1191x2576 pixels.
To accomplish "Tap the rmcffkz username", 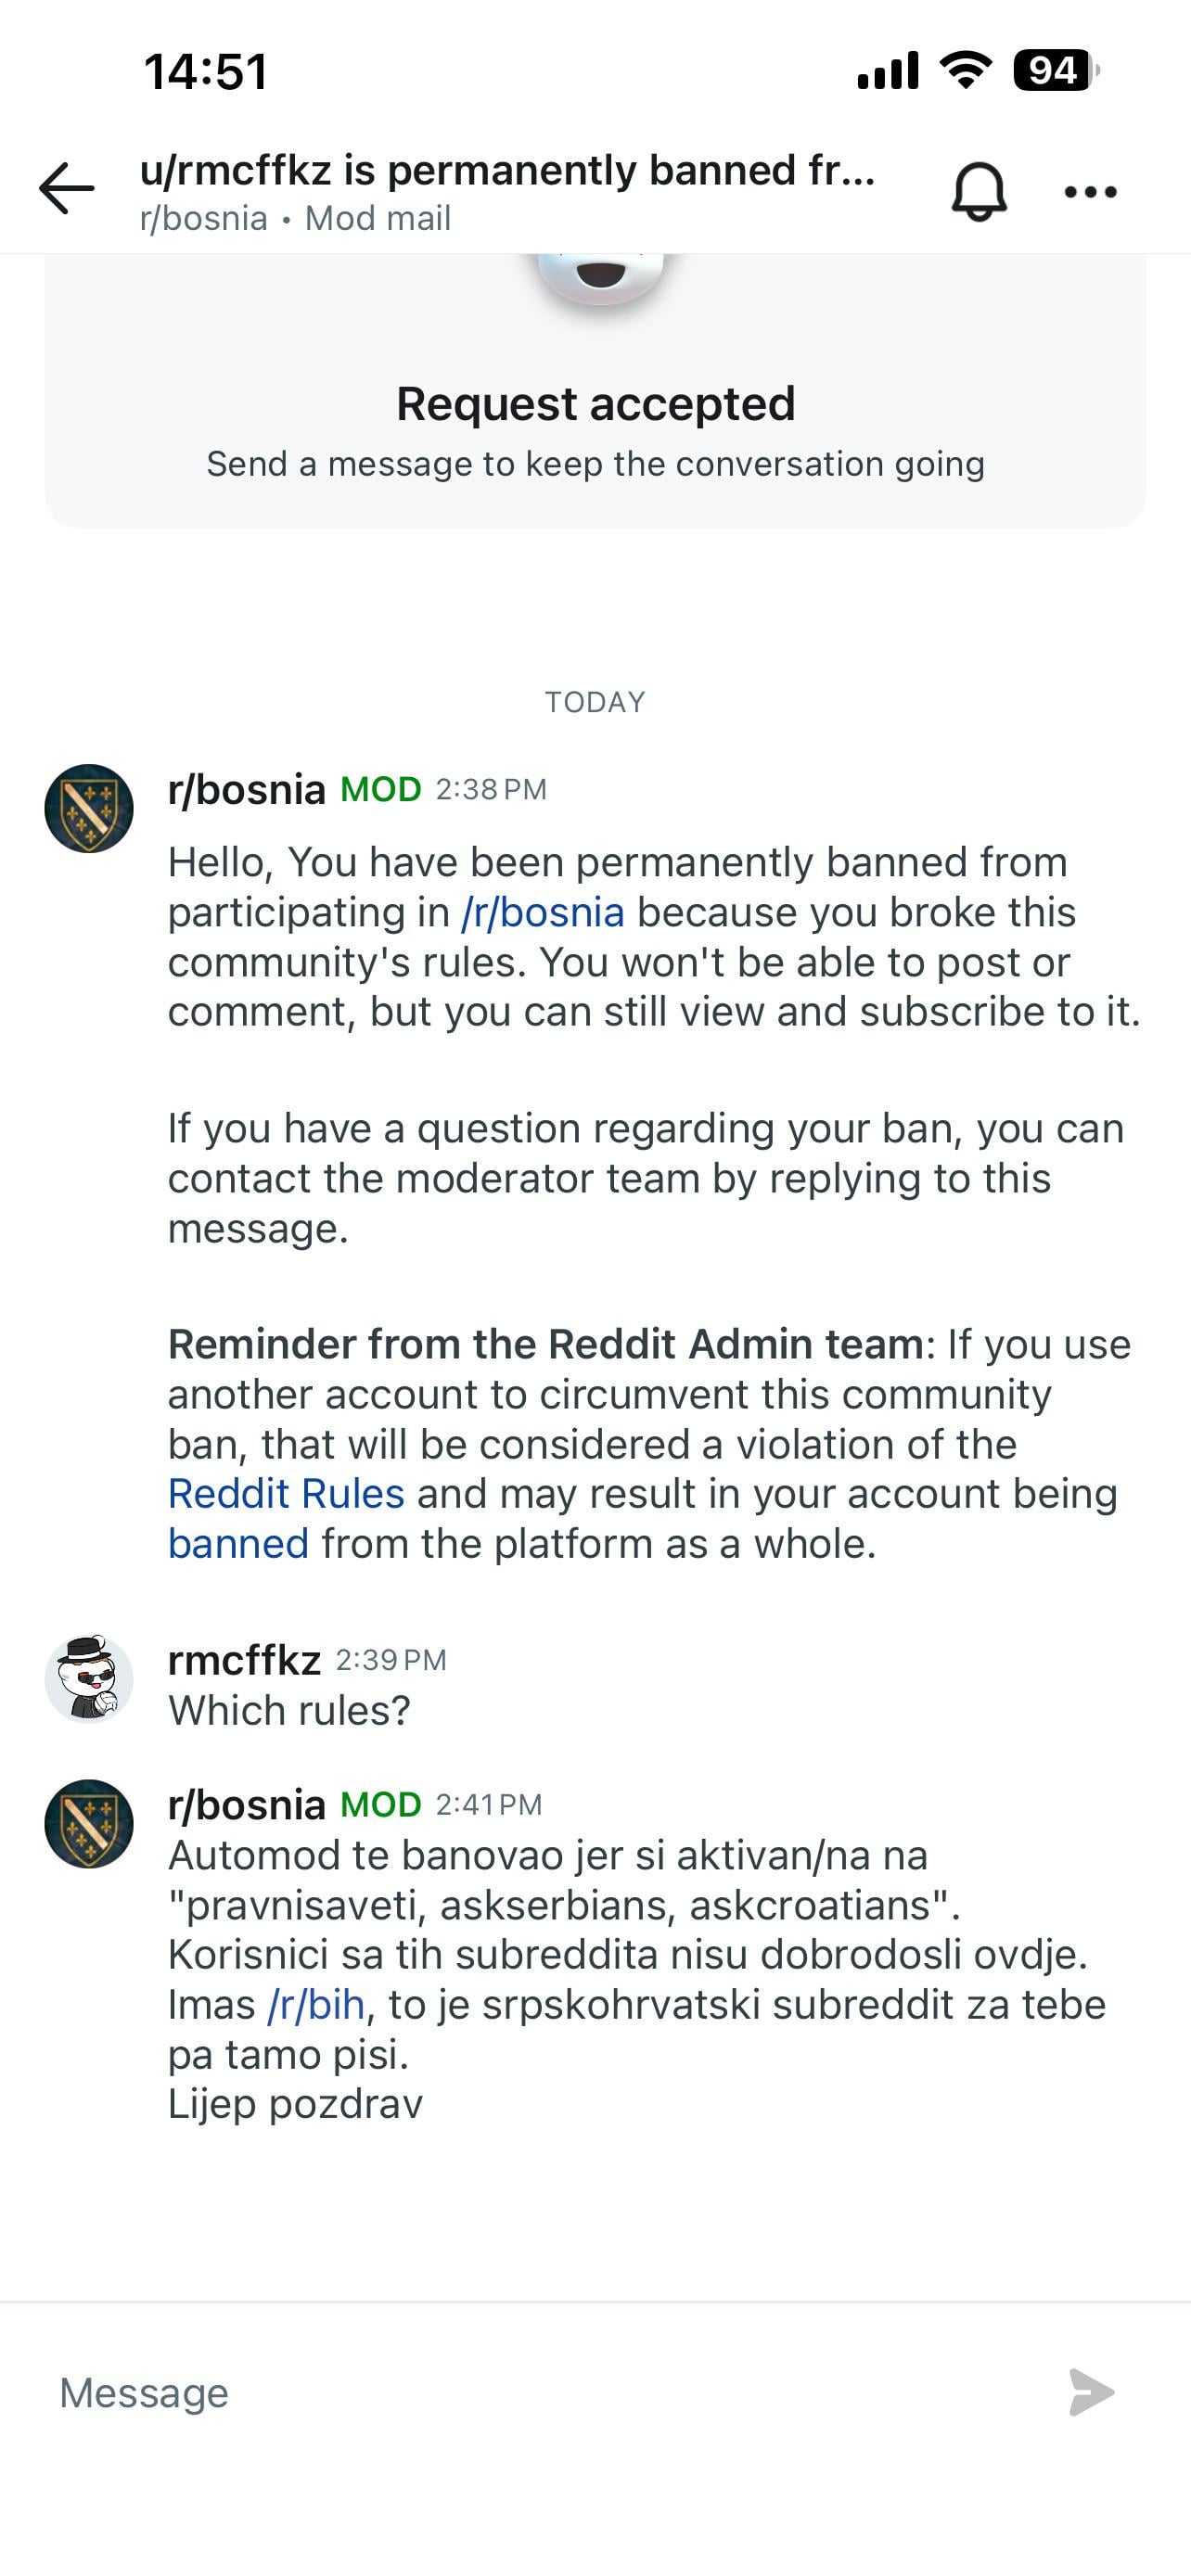I will (x=244, y=1660).
